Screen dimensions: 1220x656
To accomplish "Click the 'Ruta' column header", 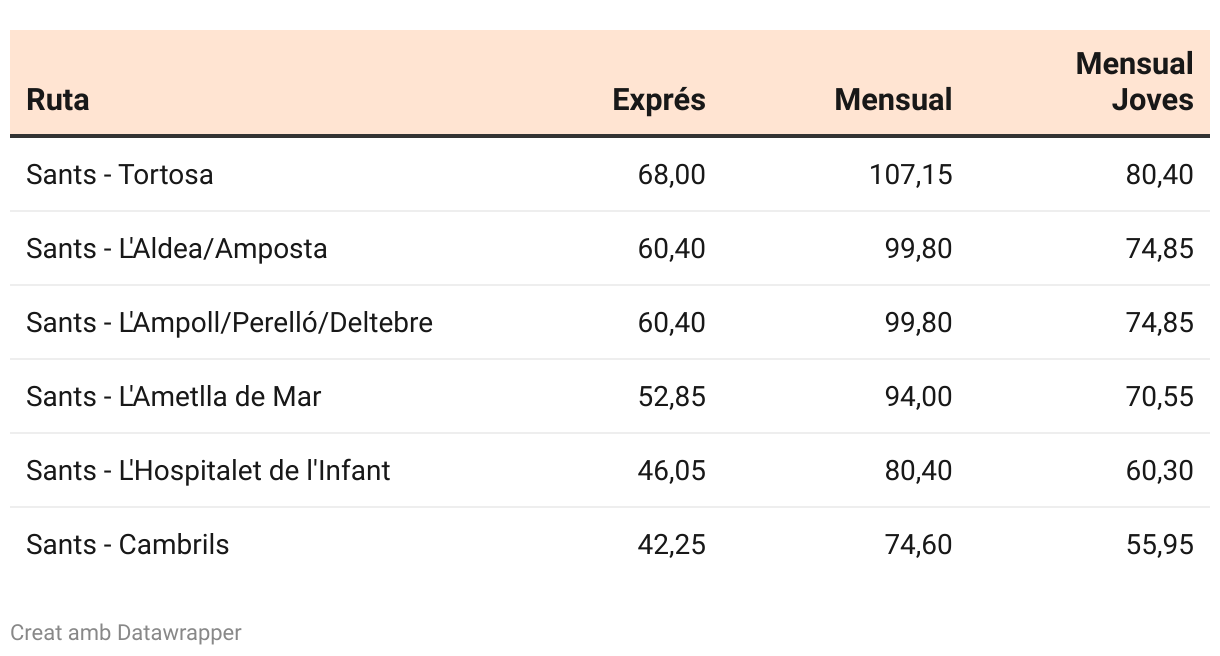I will tap(57, 100).
